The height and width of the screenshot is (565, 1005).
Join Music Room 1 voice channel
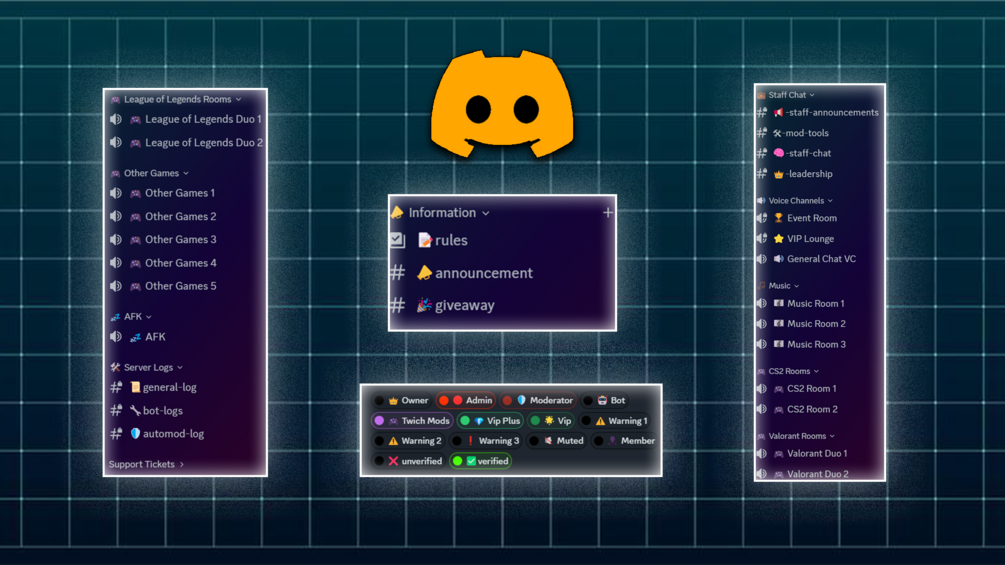801,304
